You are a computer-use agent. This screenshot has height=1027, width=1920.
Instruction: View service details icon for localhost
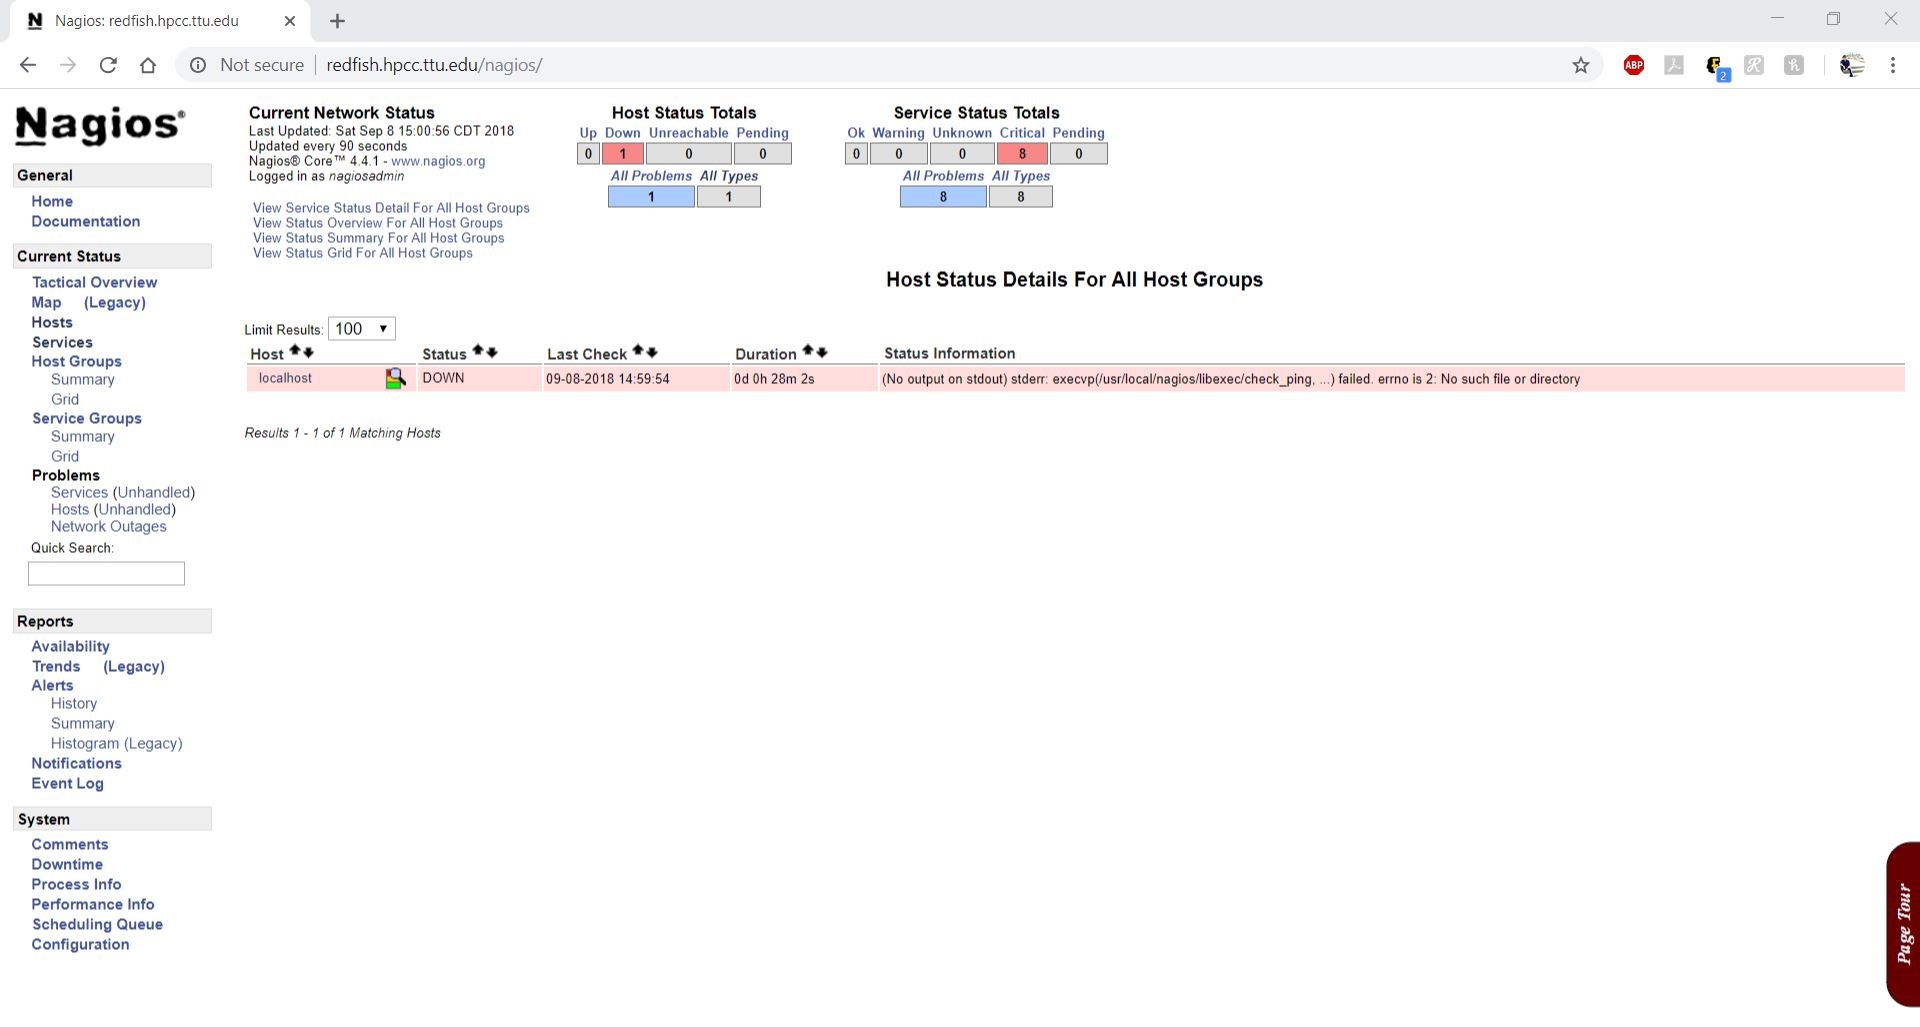[395, 378]
